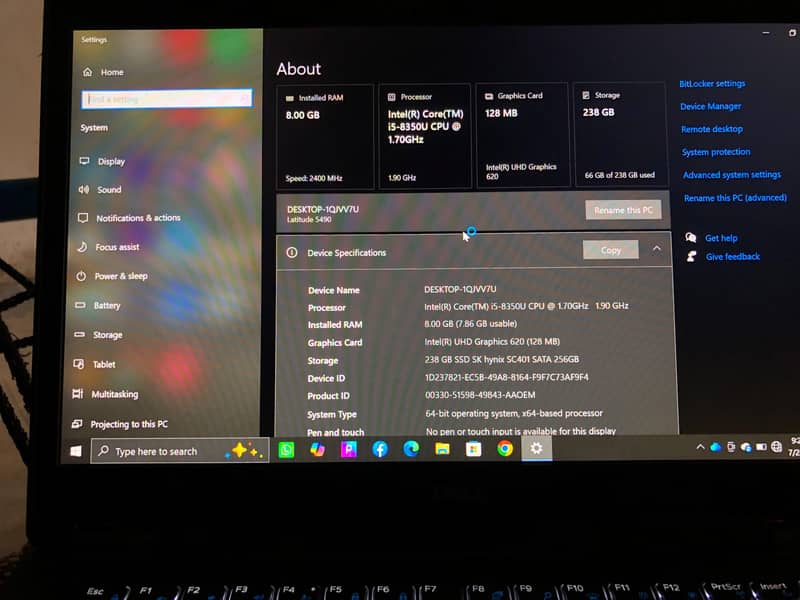800x600 pixels.
Task: Click the 64-bit operating system value
Action: pyautogui.click(x=514, y=413)
